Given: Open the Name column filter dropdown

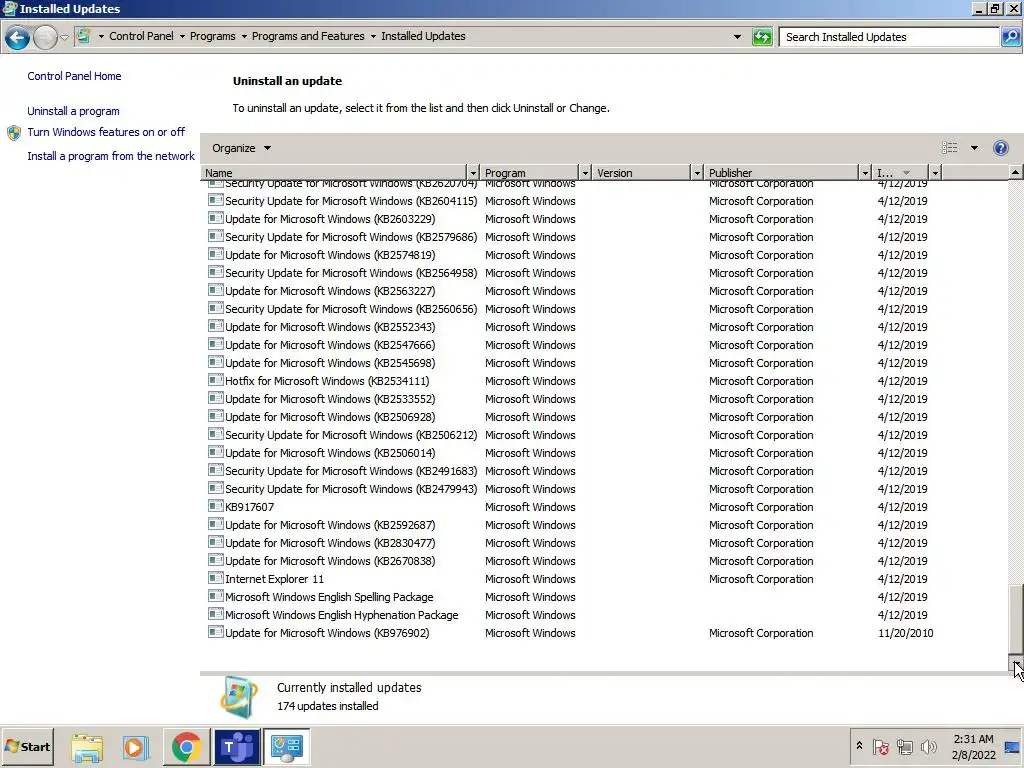Looking at the screenshot, I should click(x=473, y=172).
